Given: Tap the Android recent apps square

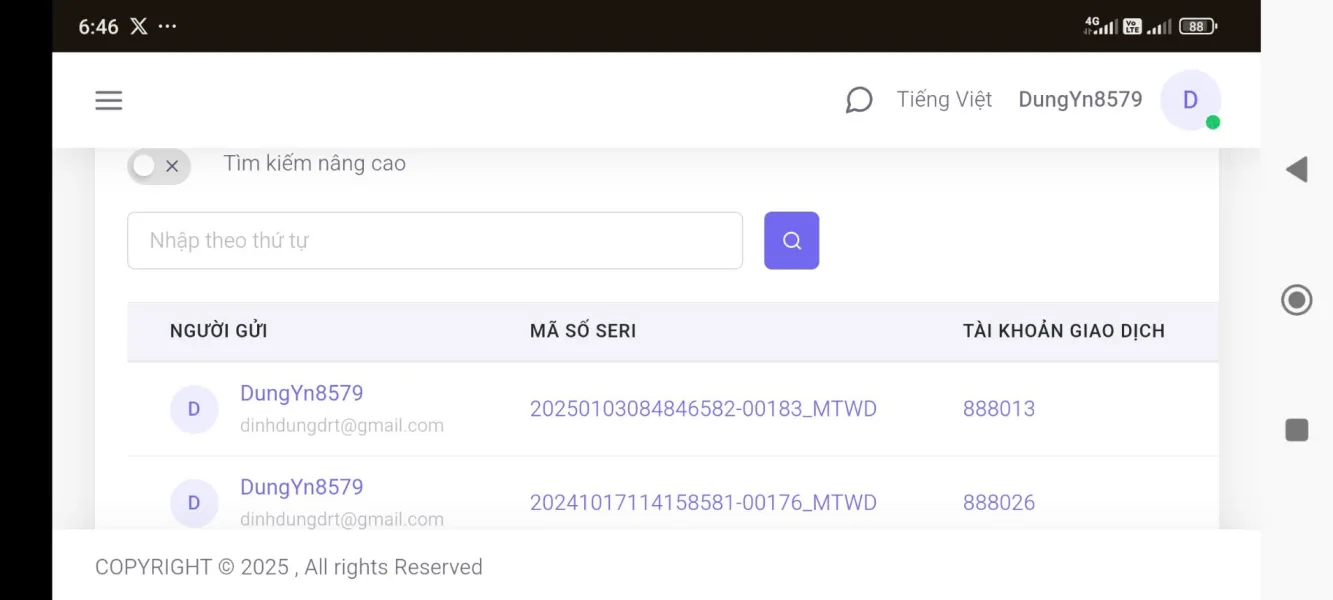Looking at the screenshot, I should click(1296, 430).
